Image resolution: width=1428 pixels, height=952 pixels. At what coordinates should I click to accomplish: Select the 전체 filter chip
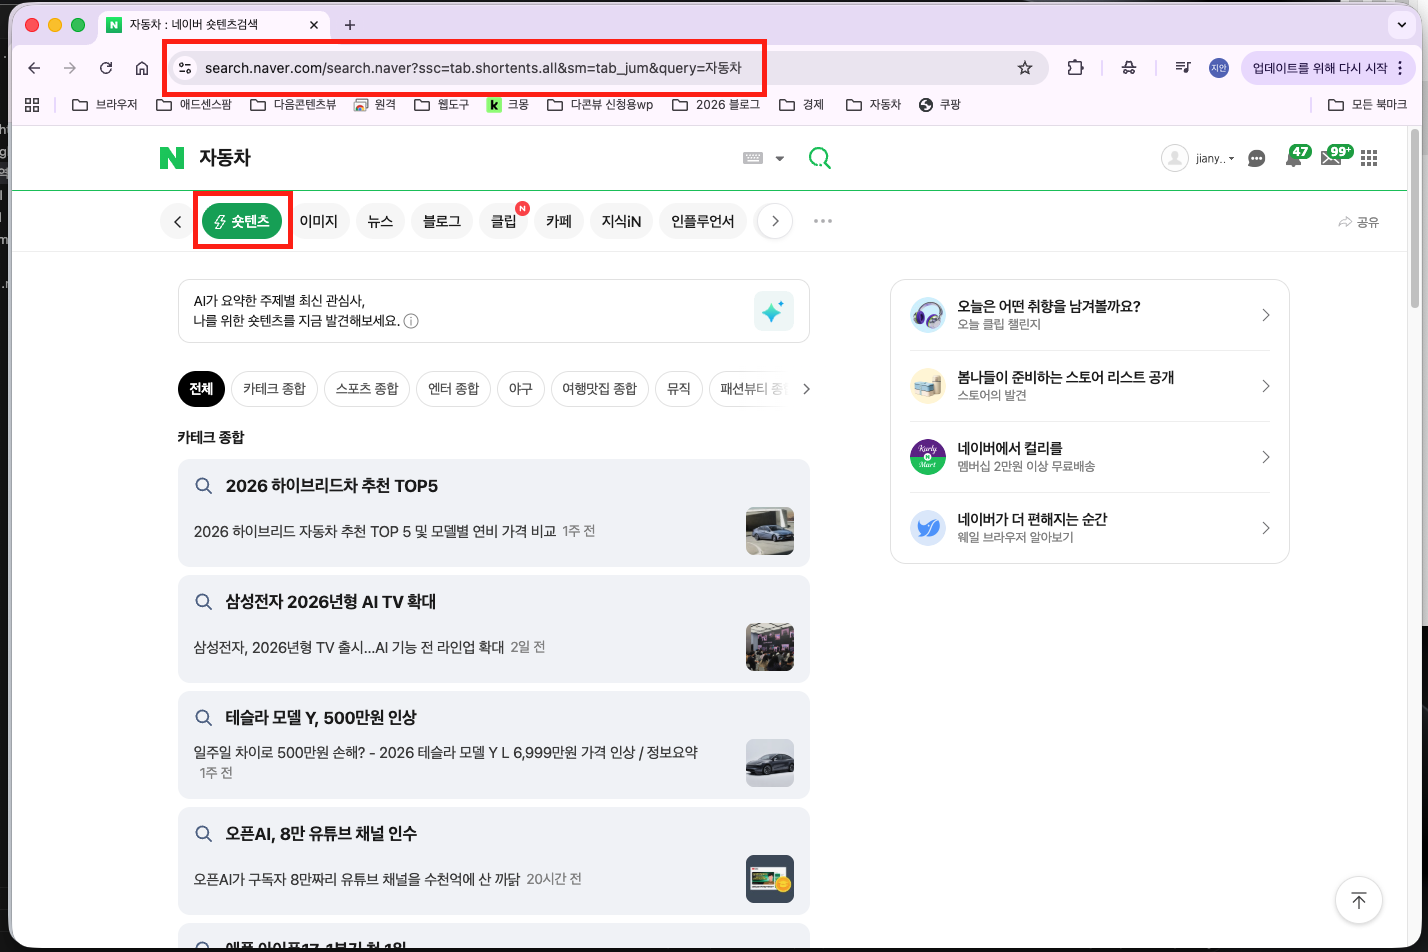pos(201,389)
